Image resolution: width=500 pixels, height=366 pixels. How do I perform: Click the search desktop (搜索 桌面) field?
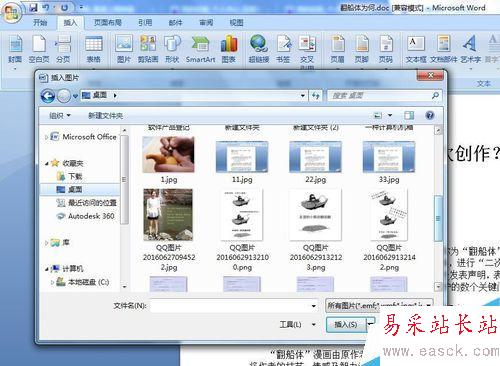point(380,96)
